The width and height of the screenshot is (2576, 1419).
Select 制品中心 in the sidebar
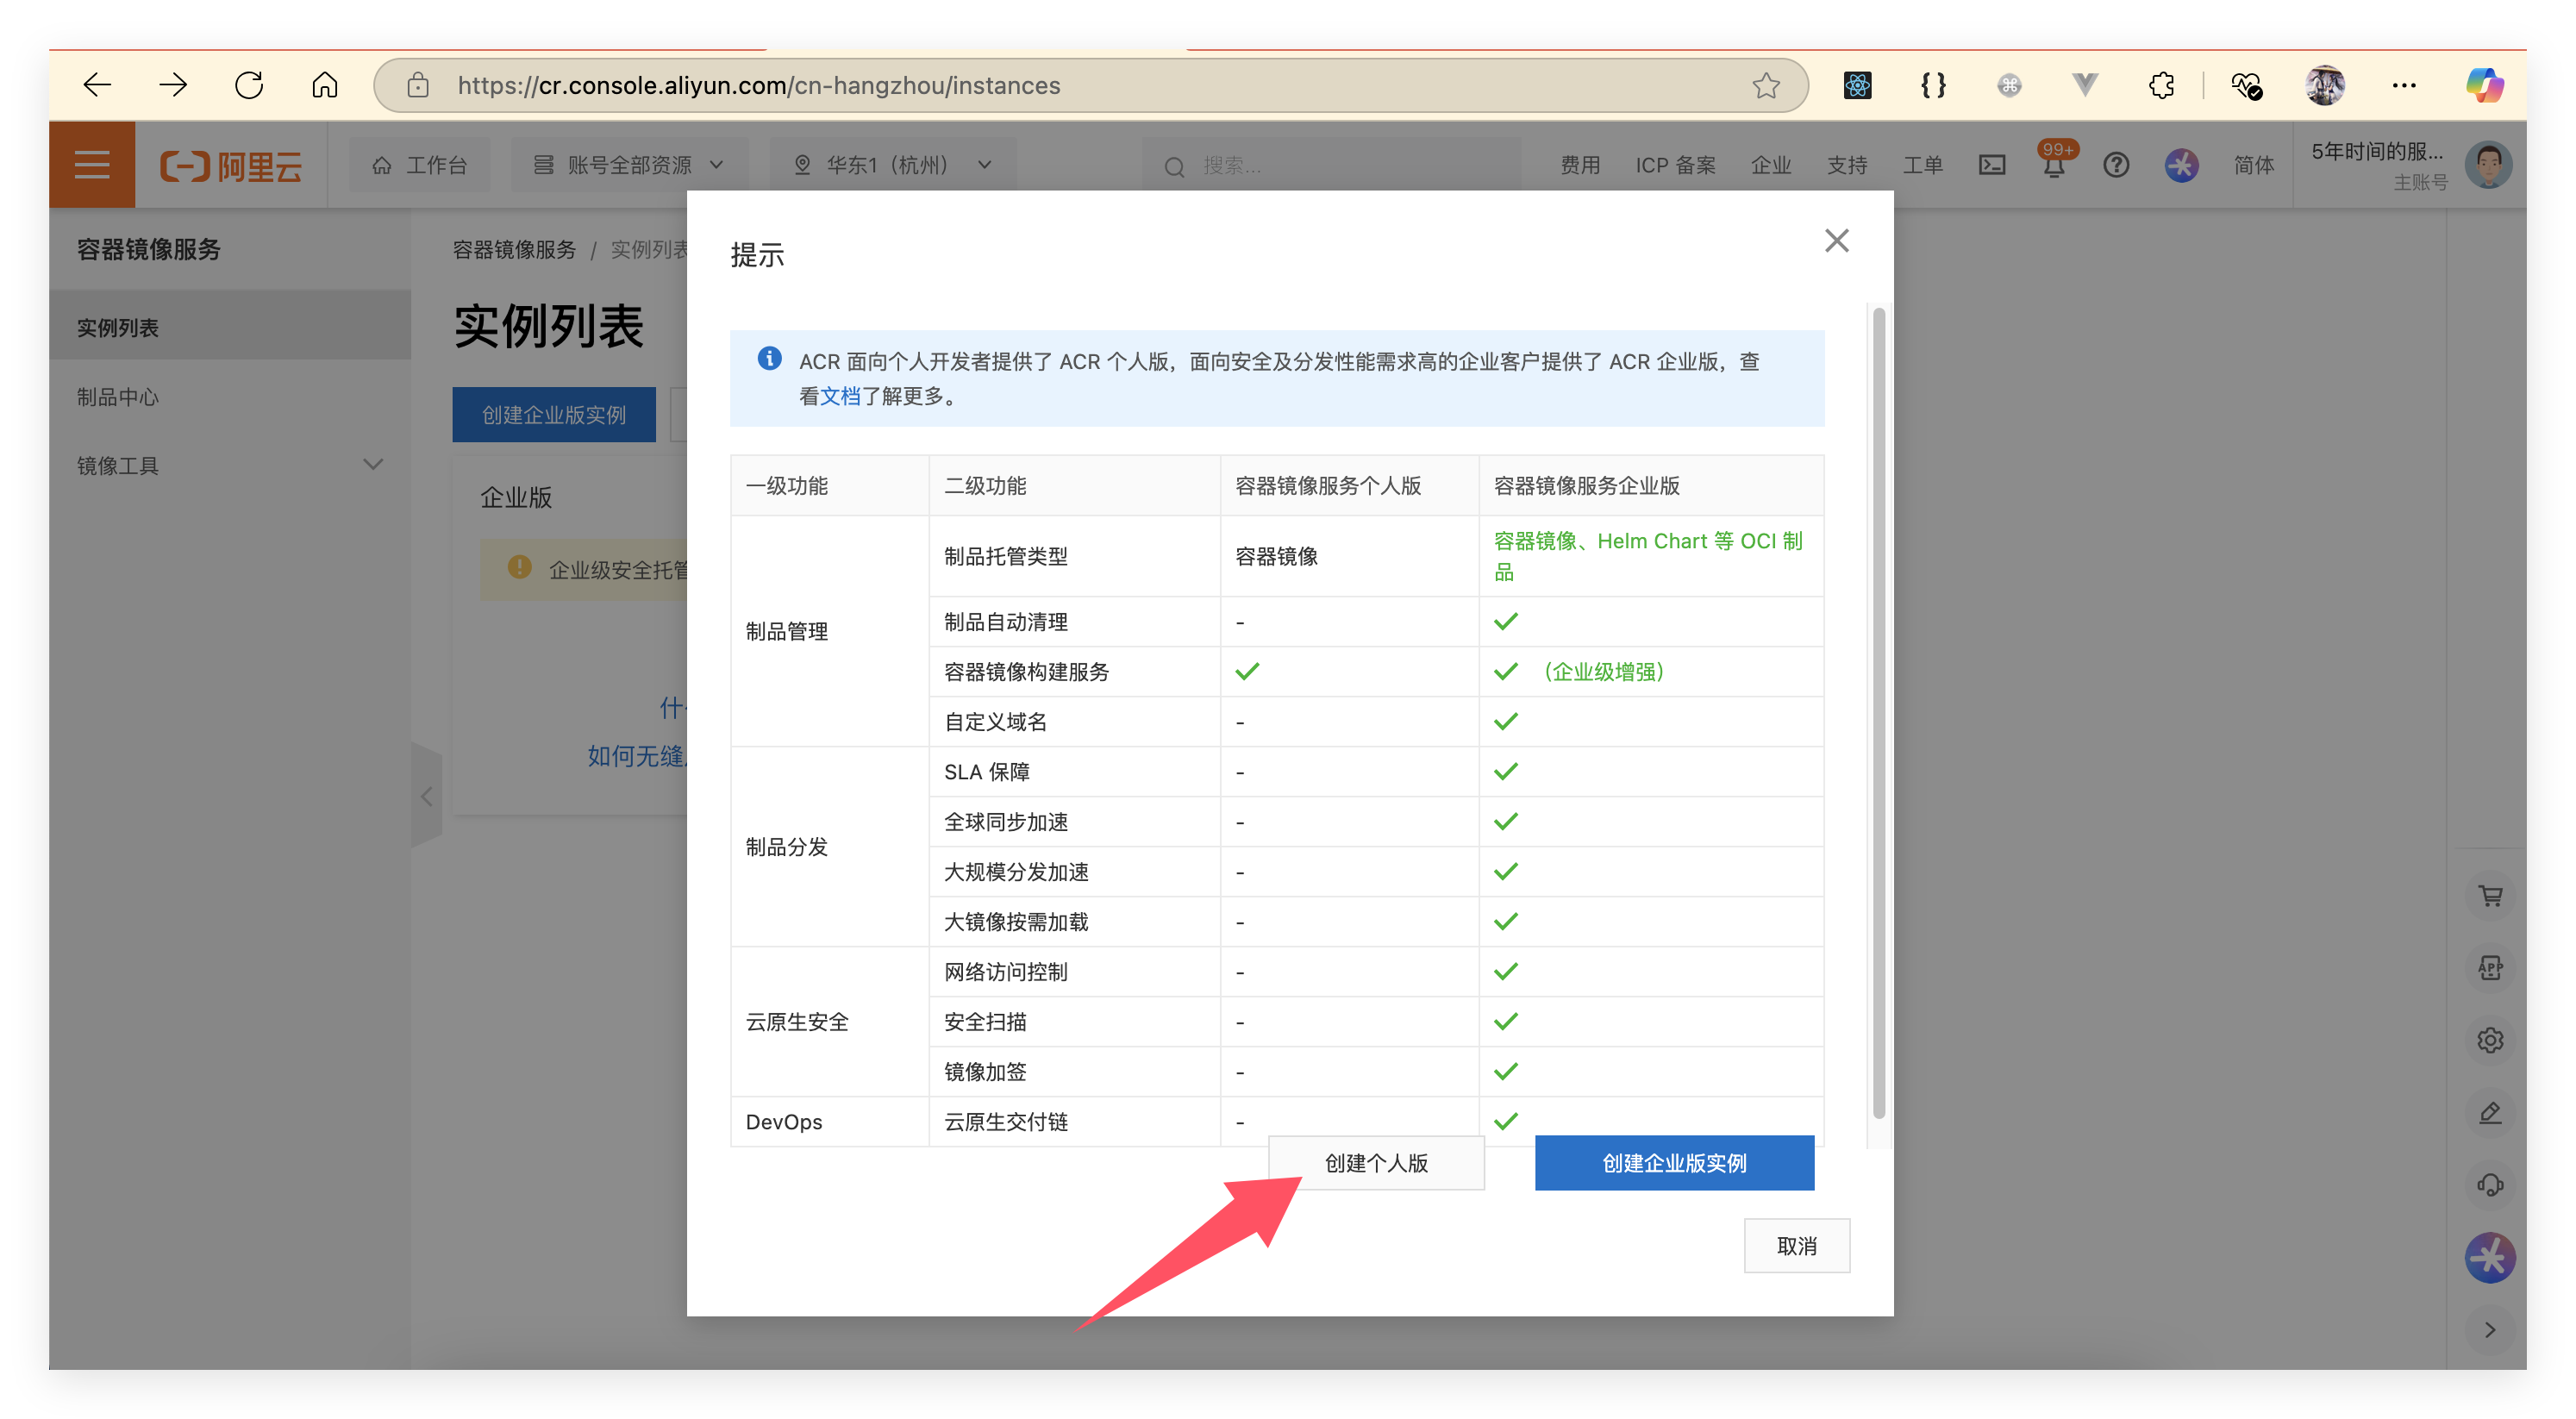point(230,396)
